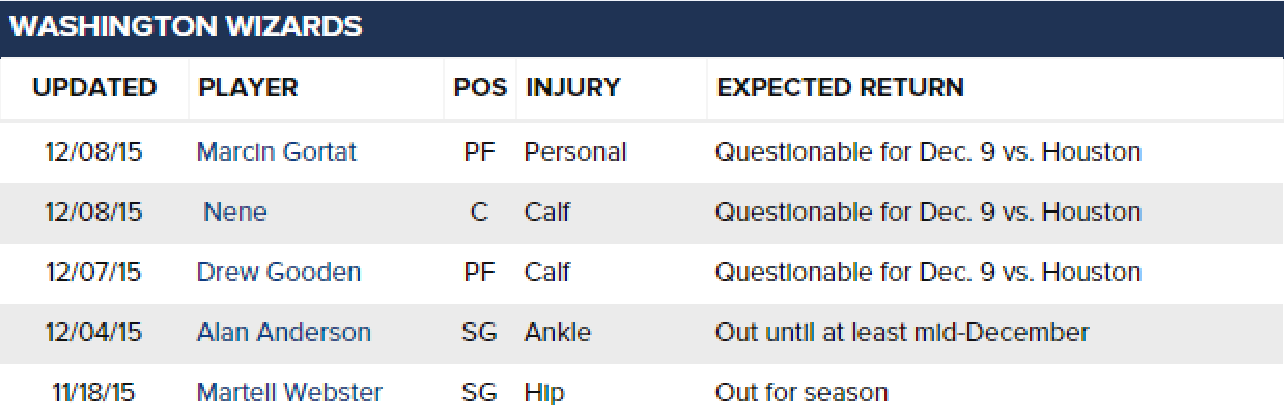
Task: Open Martell Webster player profile
Action: pos(289,392)
